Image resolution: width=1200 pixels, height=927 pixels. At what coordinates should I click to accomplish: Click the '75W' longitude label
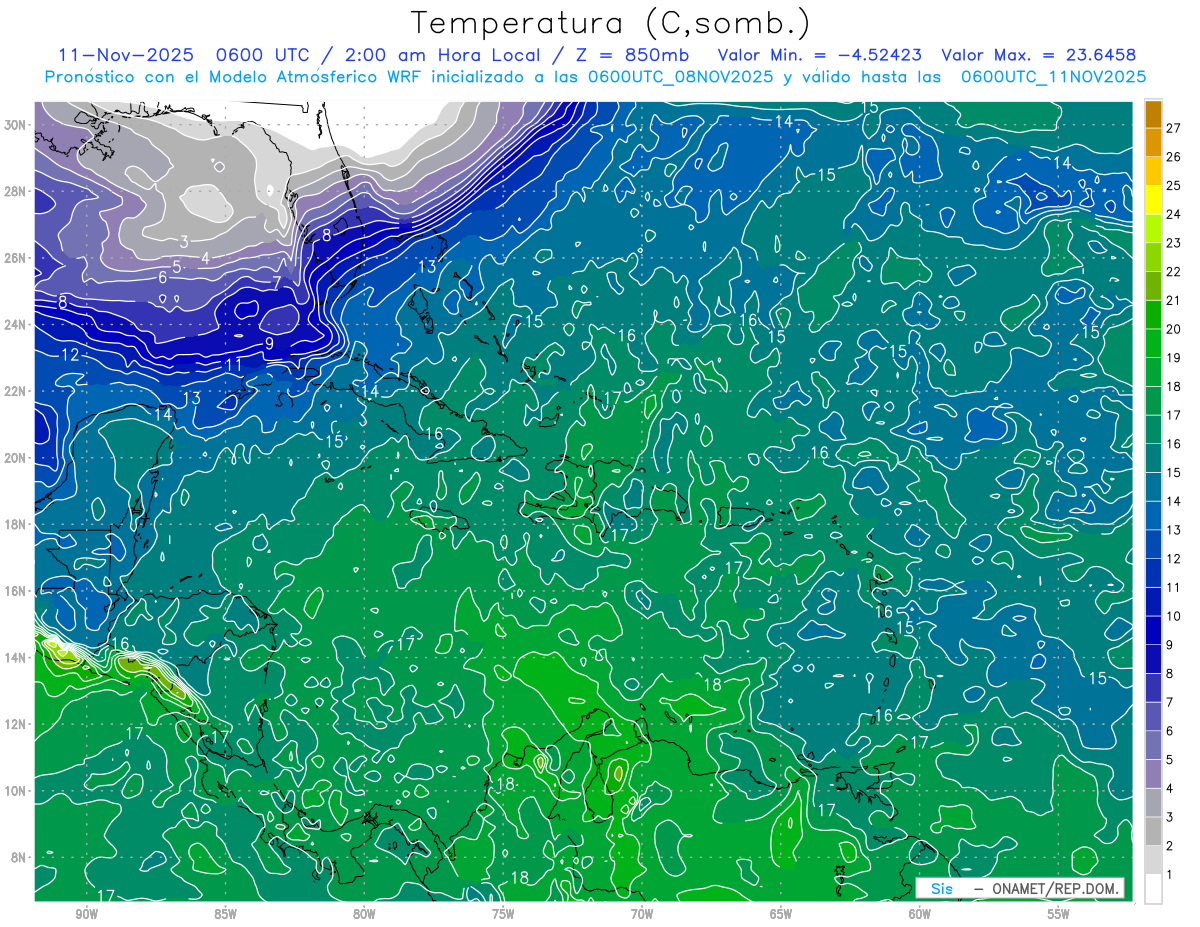(503, 913)
